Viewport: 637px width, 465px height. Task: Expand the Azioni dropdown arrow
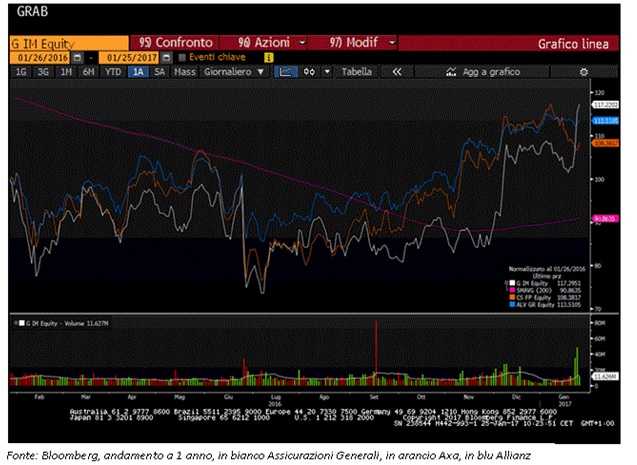point(302,43)
